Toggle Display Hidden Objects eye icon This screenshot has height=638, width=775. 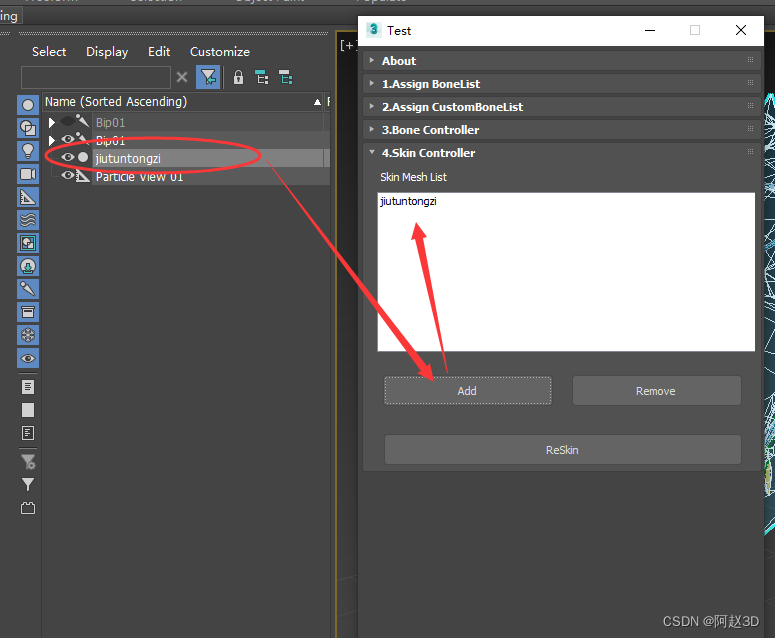(28, 358)
